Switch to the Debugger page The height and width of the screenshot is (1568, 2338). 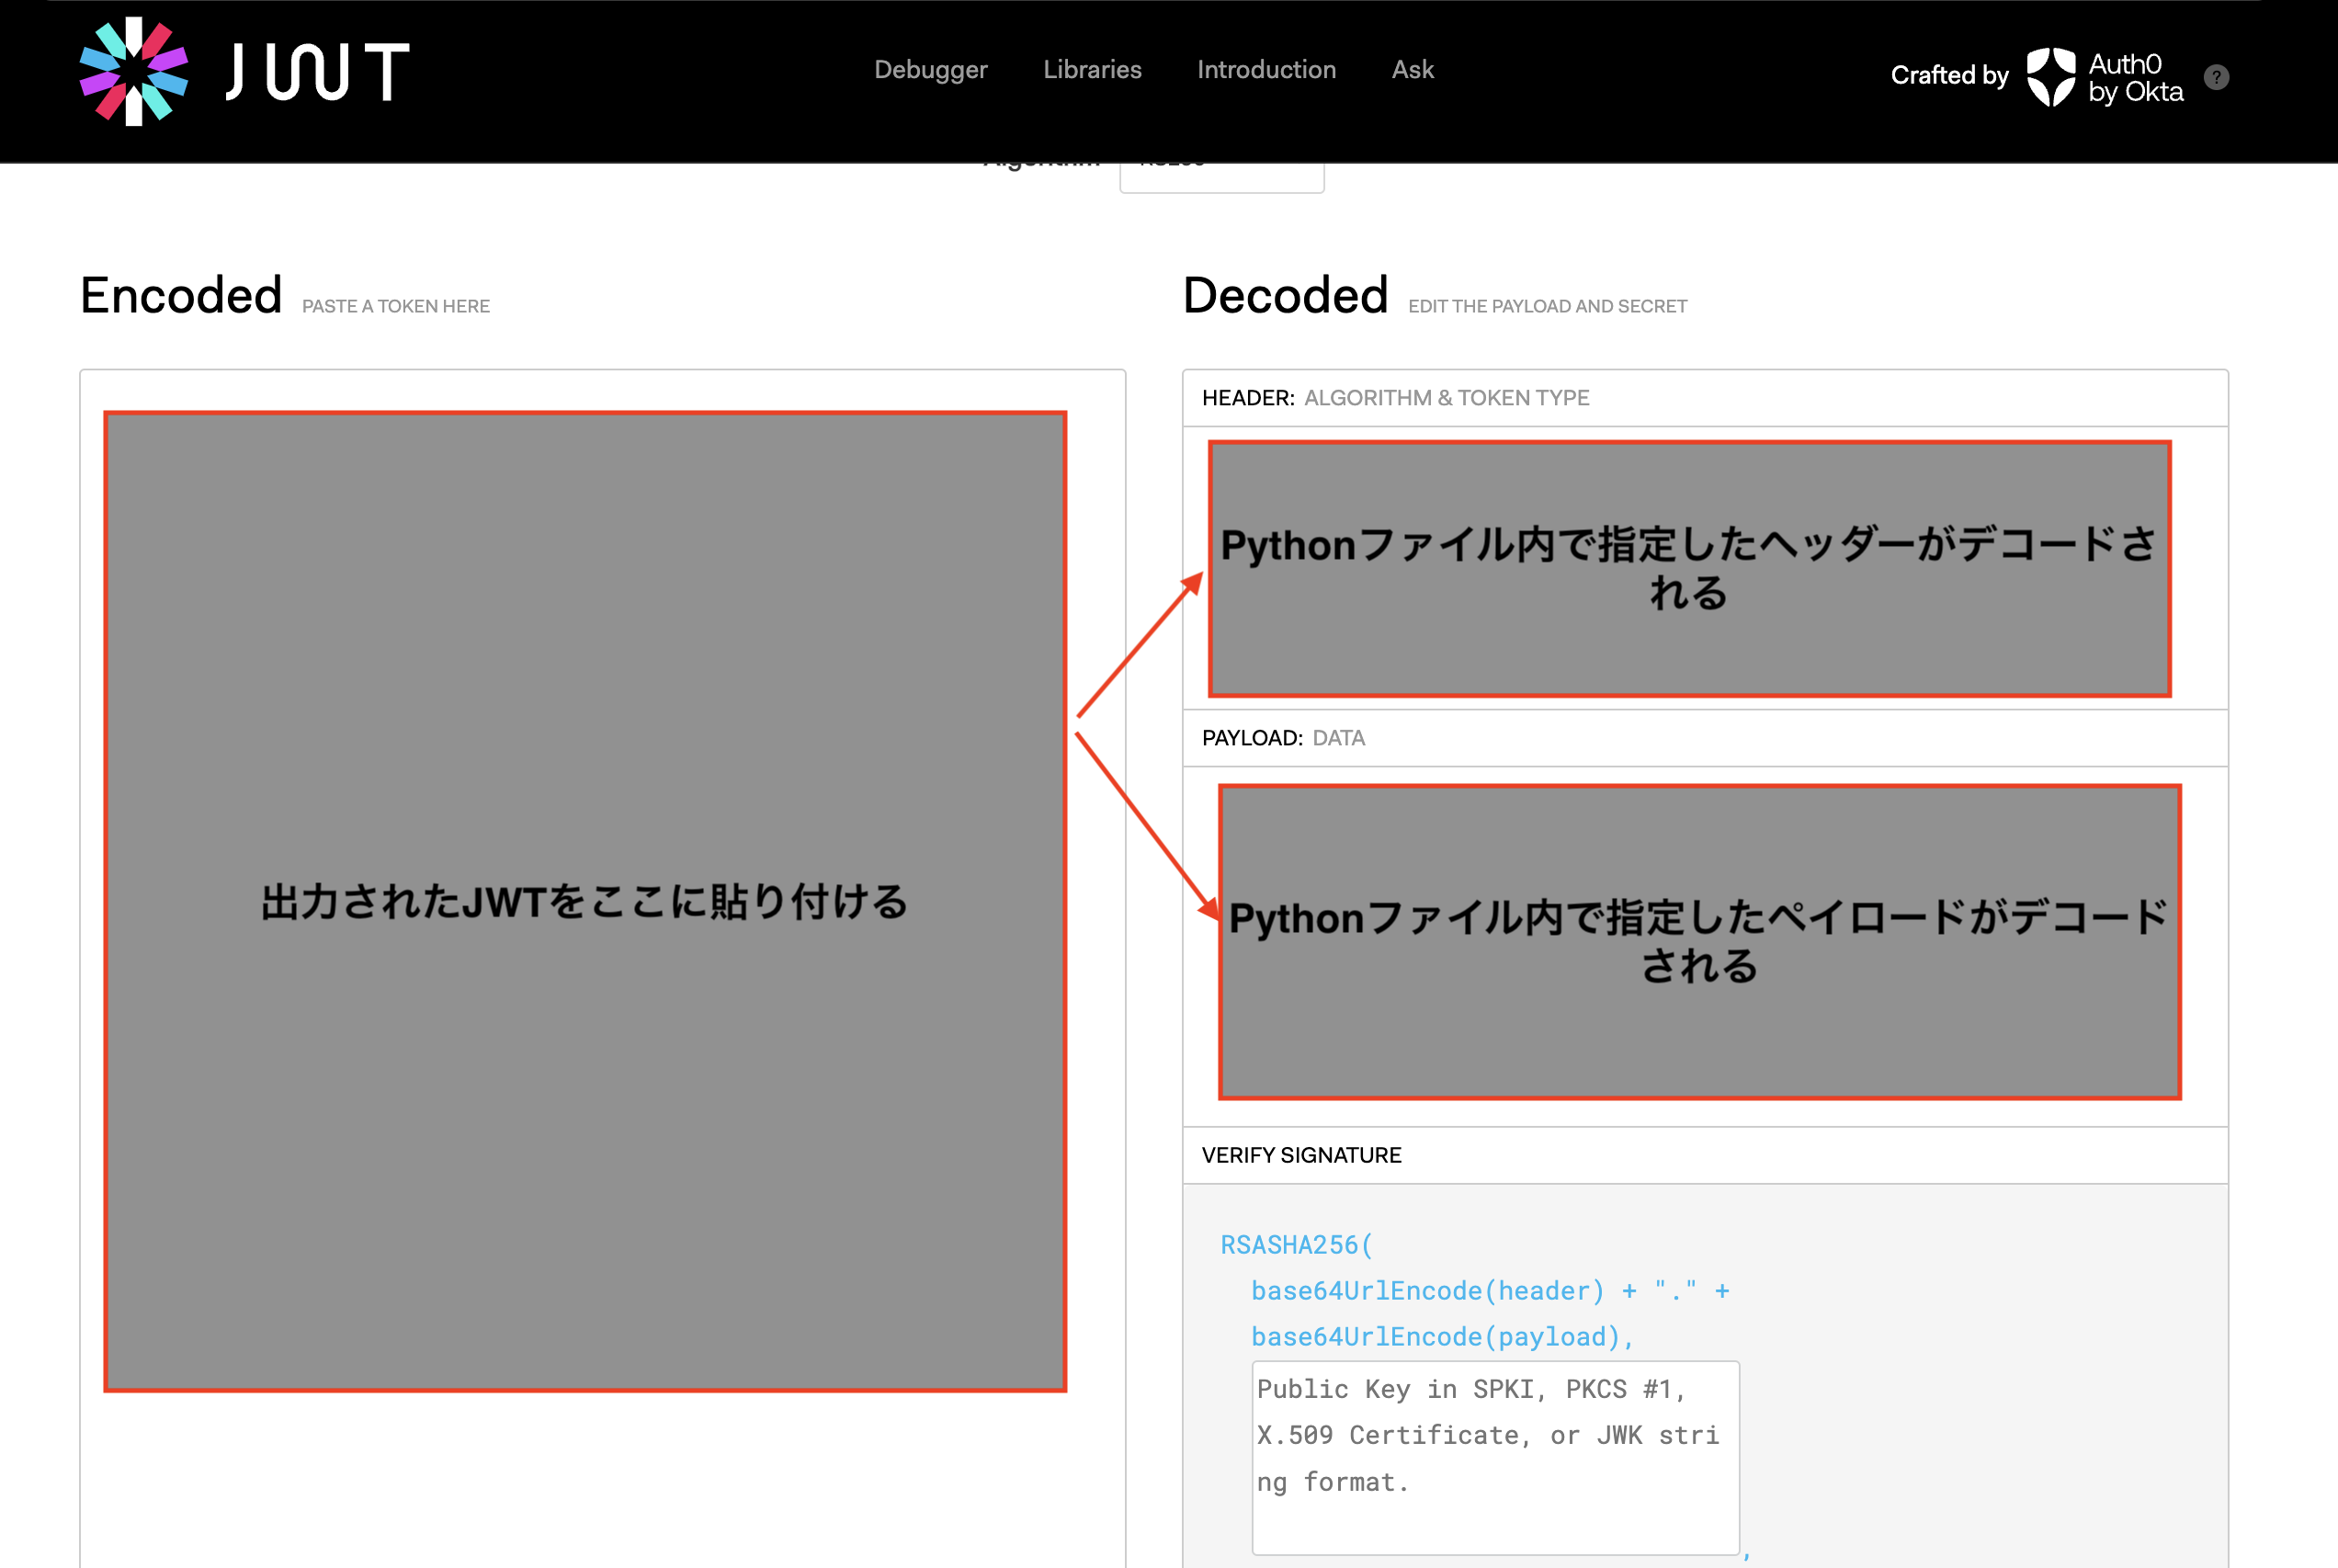[x=930, y=70]
